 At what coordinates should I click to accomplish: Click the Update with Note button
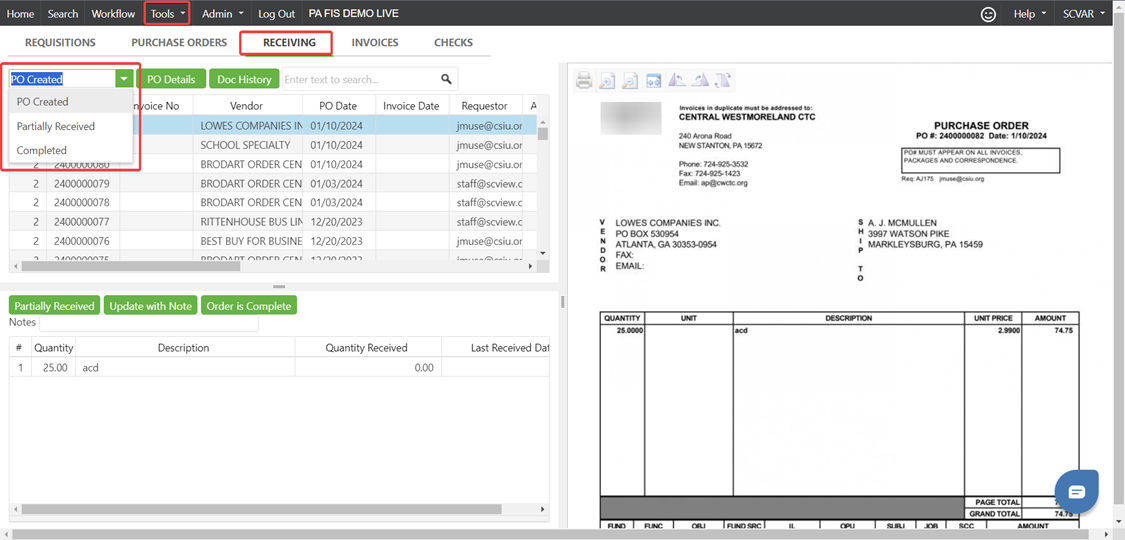tap(150, 306)
